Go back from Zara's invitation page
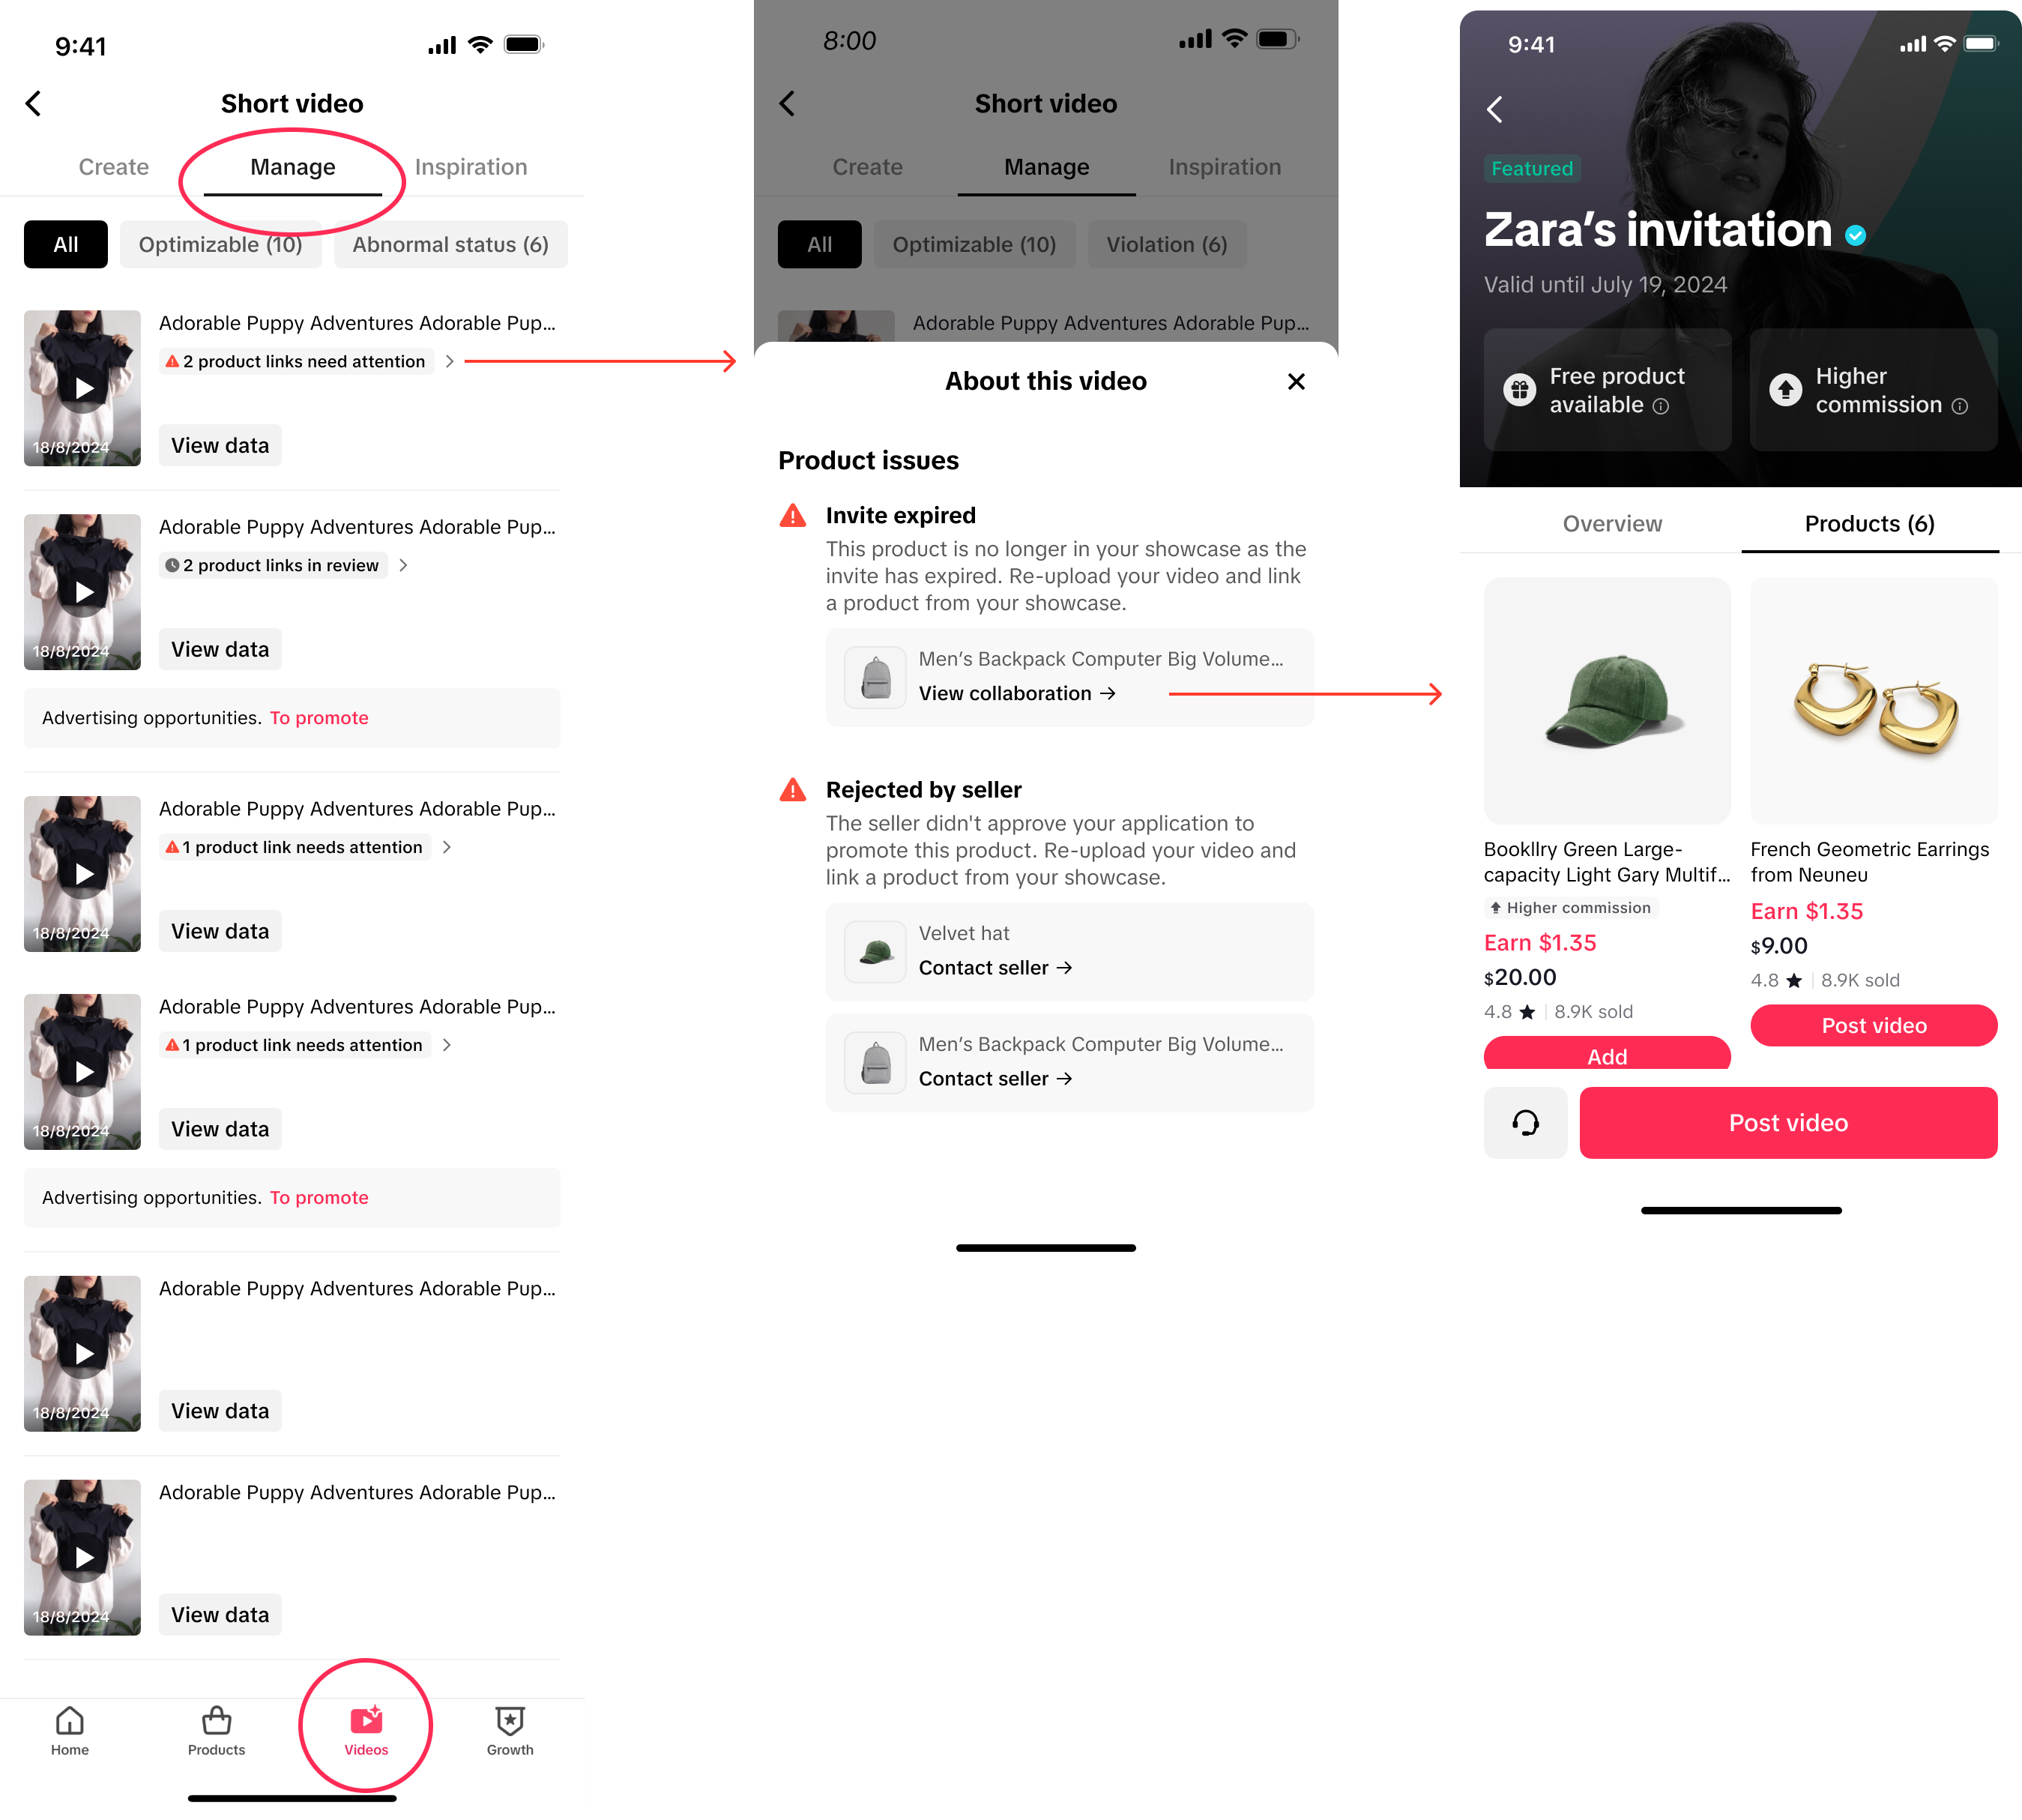Screen dimensions: 2022x1820 pos(1495,109)
